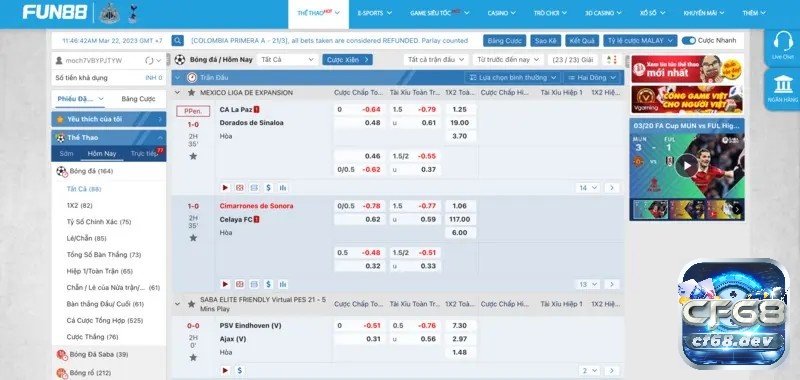Play the MUN vs FUL highlight video
The width and height of the screenshot is (800, 380).
[x=687, y=165]
